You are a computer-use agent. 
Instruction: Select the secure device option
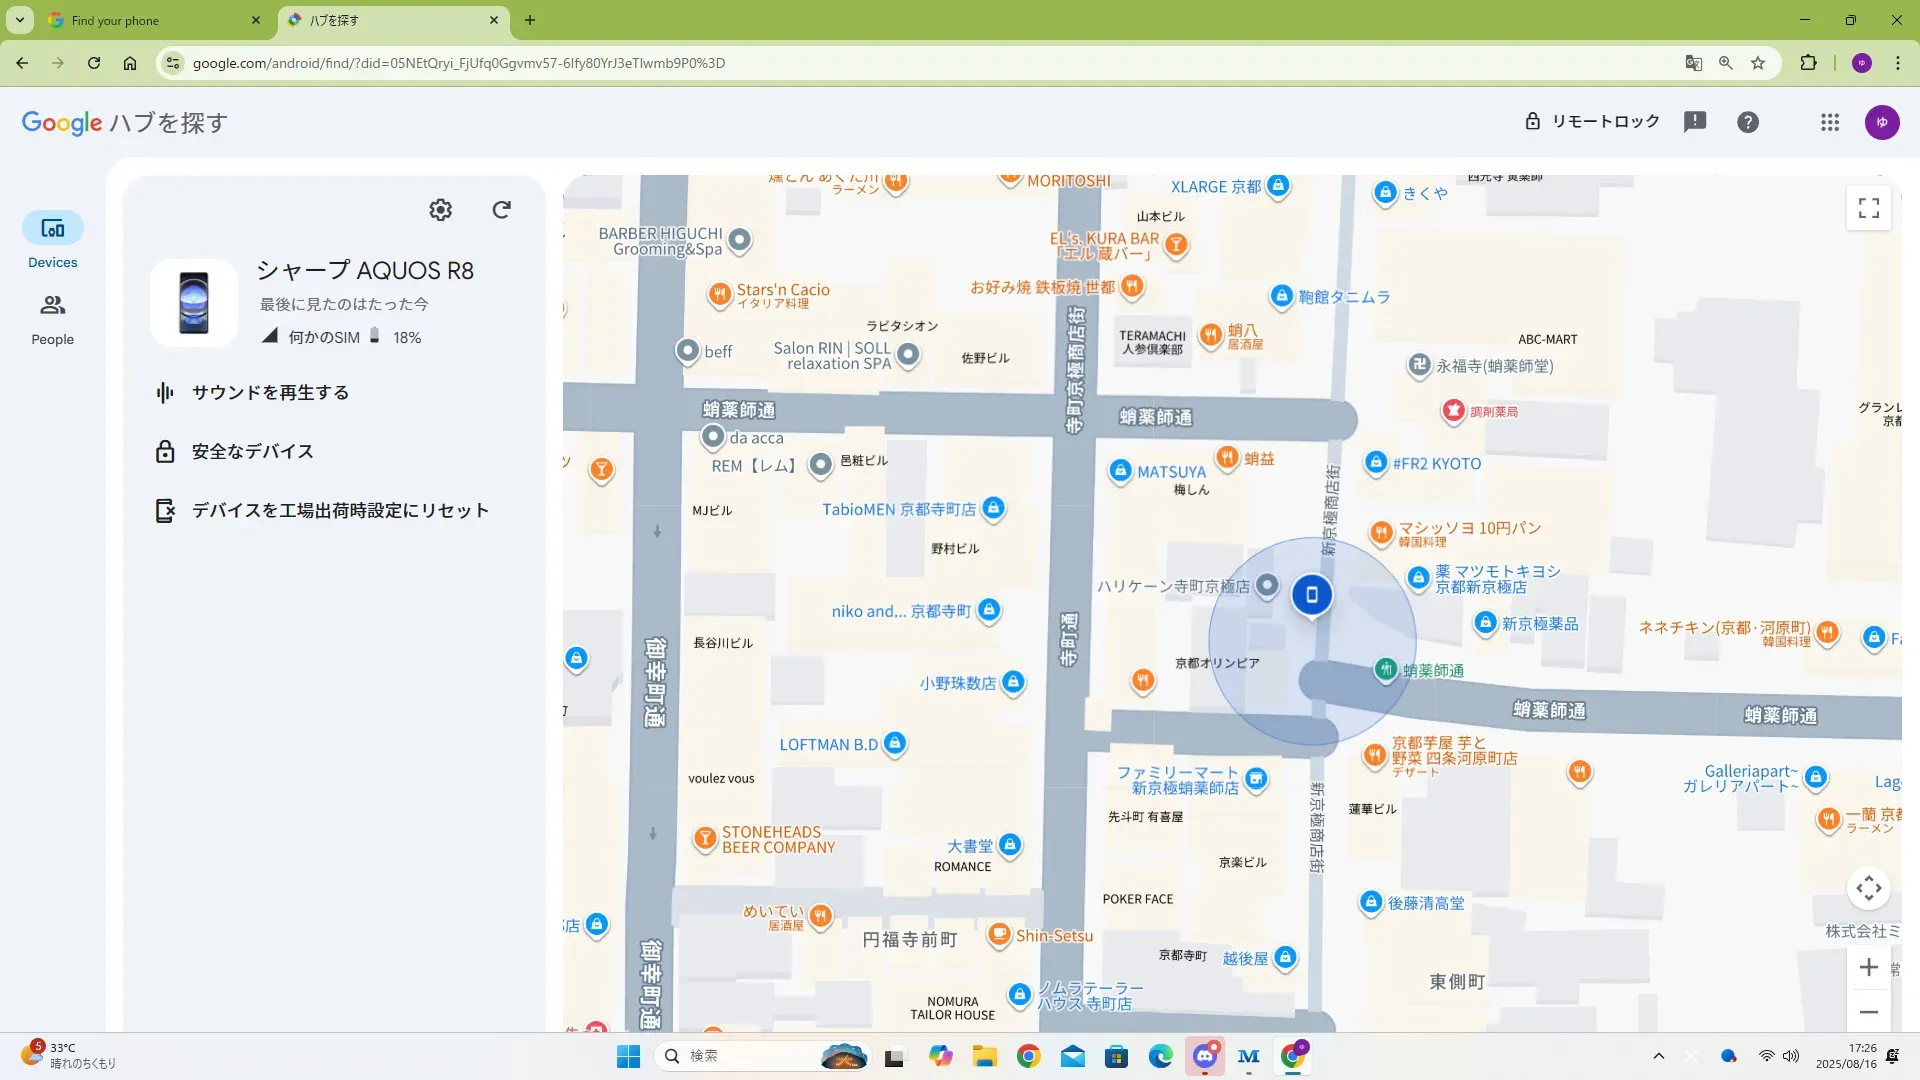tap(252, 451)
